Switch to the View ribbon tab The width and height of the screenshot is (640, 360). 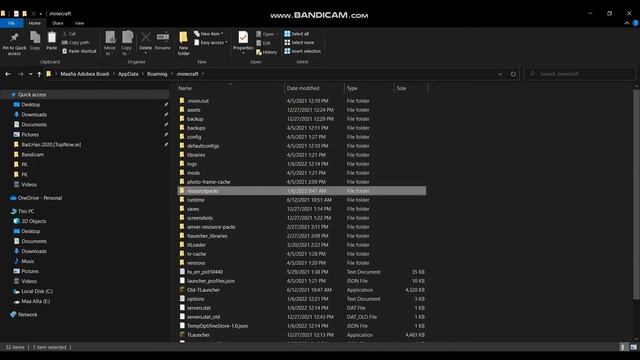[79, 23]
